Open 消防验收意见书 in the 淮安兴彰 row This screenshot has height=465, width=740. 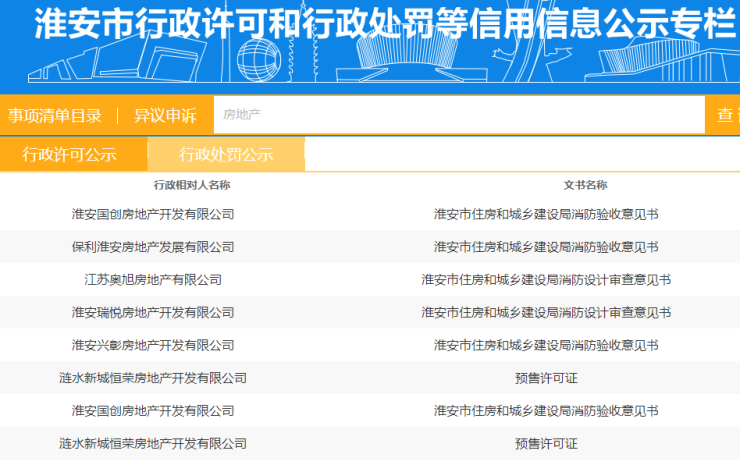546,345
